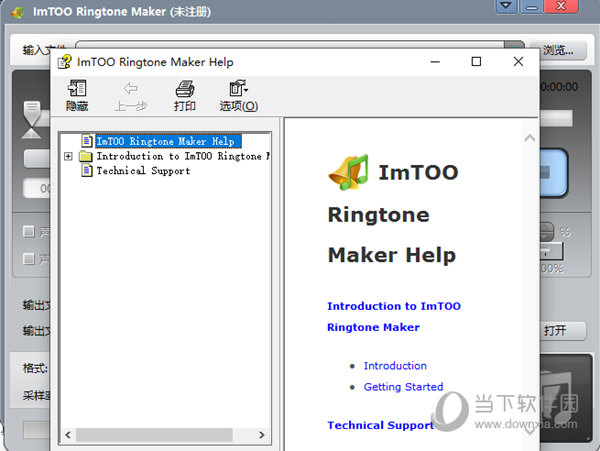The width and height of the screenshot is (600, 451).
Task: Click 浏览... browse button in main window
Action: pyautogui.click(x=558, y=50)
